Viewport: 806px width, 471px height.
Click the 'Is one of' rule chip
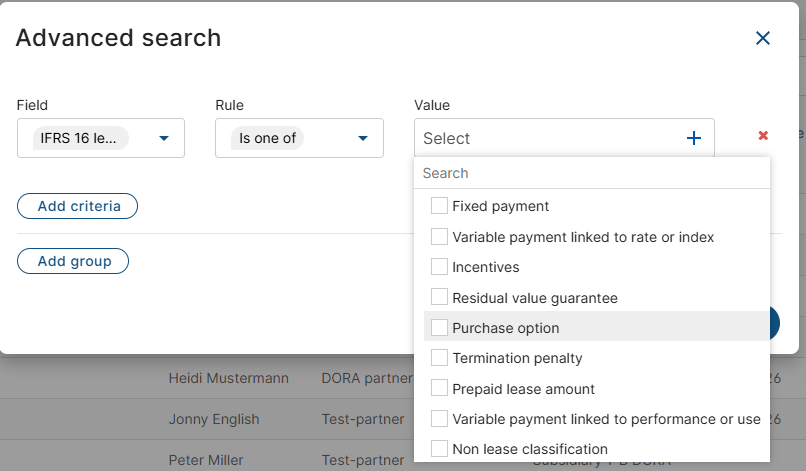tap(267, 138)
